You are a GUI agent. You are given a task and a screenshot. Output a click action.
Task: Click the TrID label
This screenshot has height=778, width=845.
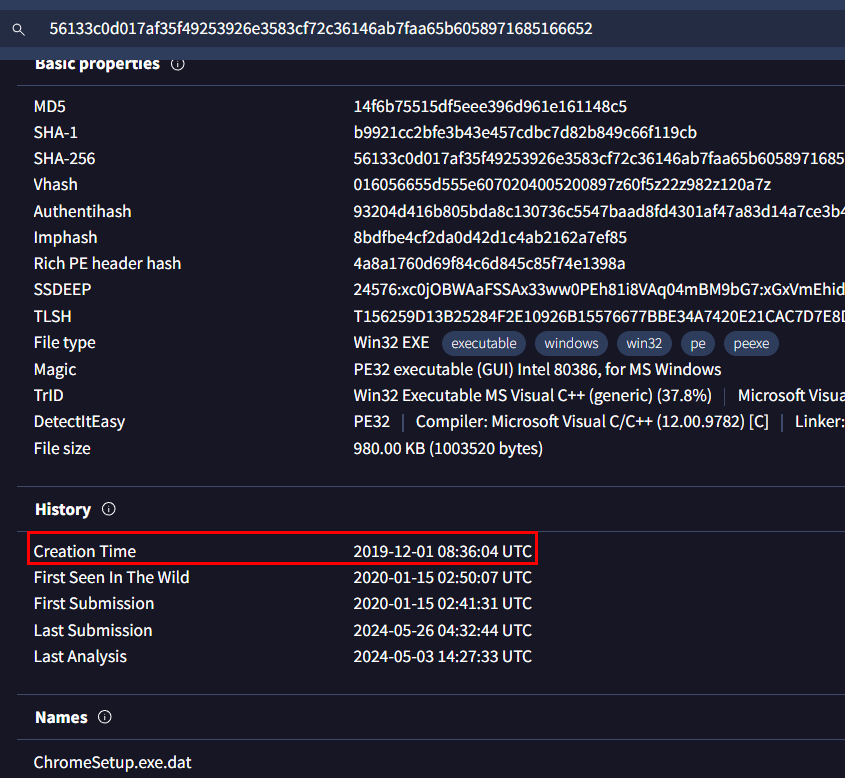49,395
